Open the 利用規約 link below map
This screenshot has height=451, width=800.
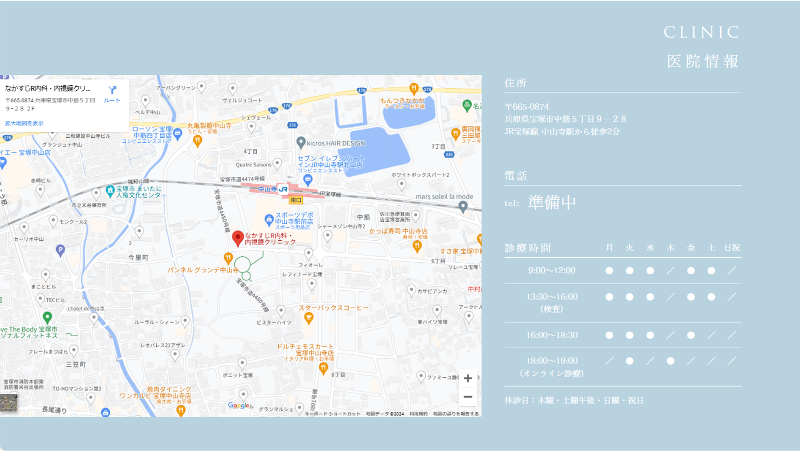(416, 413)
